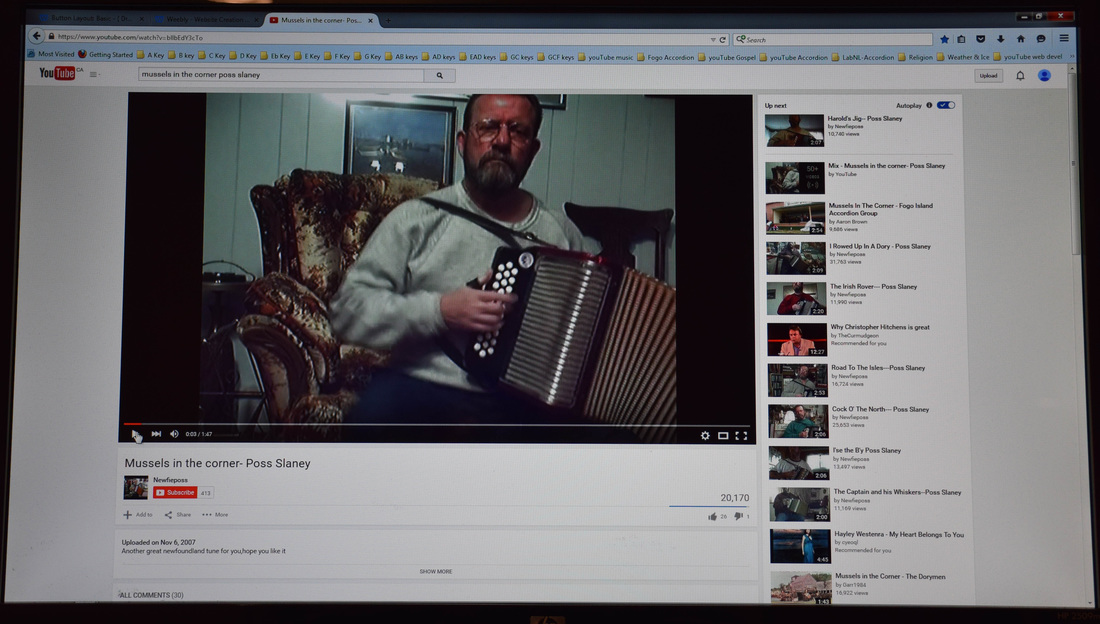Click the YouTube search magnifier button
Screen dimensions: 1100x624
[x=439, y=75]
